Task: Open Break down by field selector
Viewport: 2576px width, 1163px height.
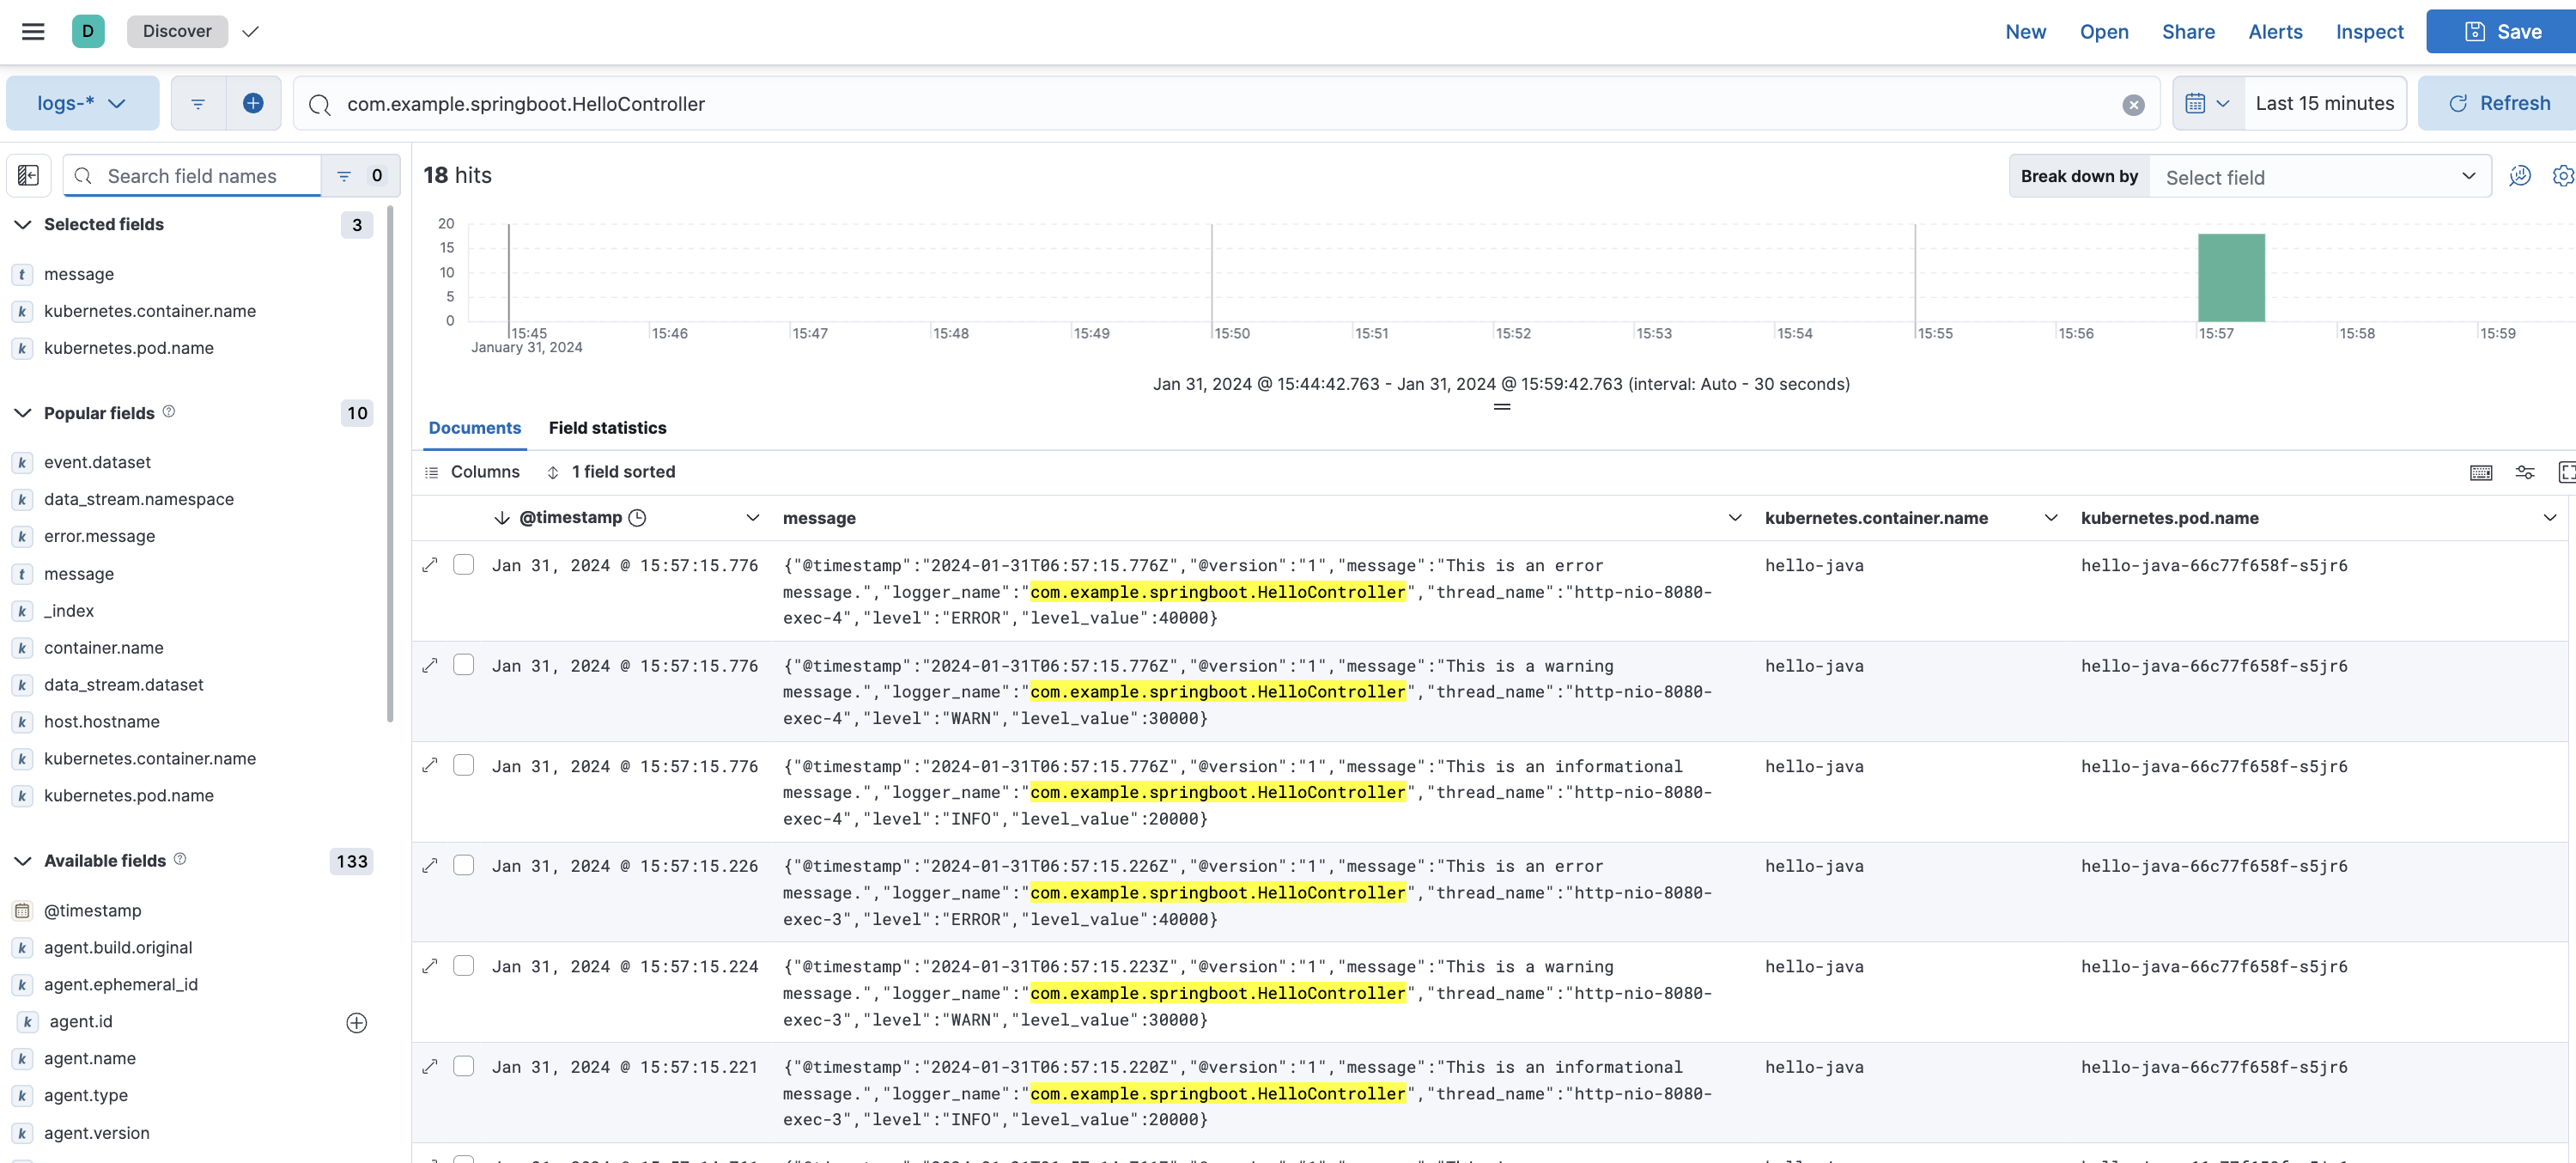Action: point(2318,177)
